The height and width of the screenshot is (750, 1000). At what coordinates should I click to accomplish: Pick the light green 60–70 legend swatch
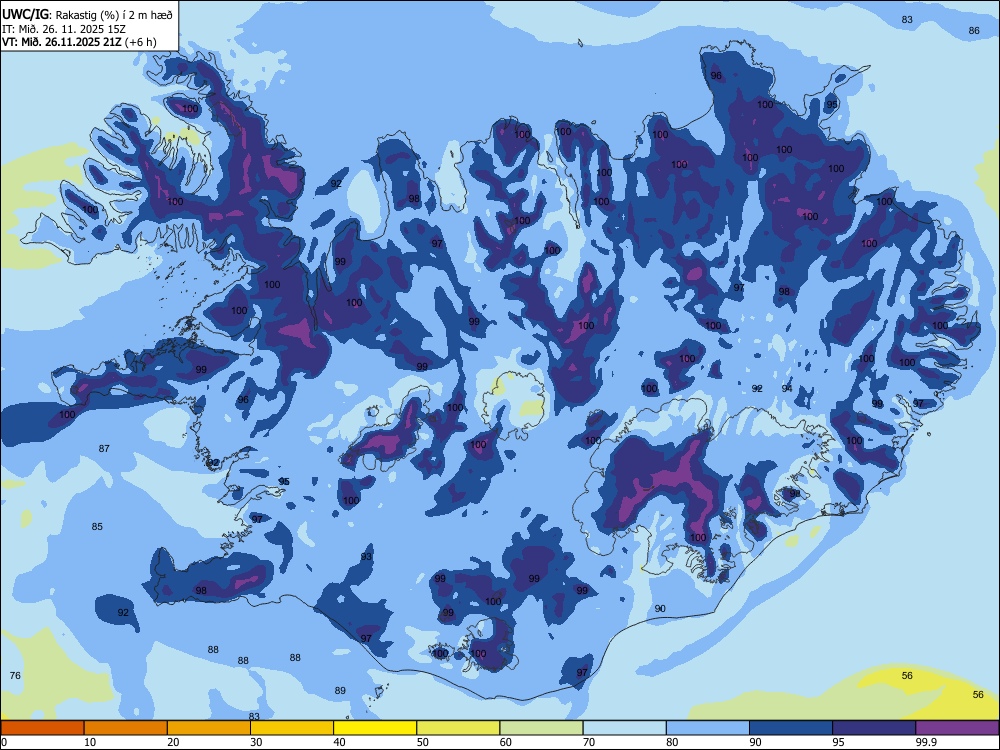pyautogui.click(x=541, y=728)
